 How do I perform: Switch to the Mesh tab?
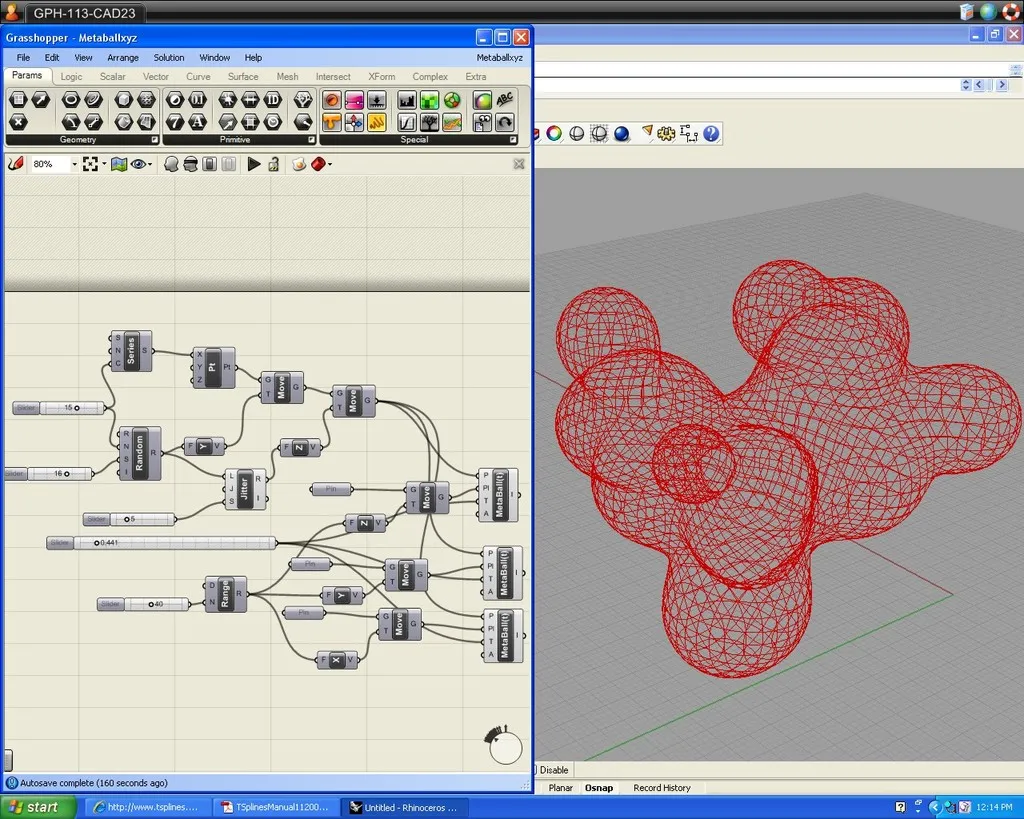(287, 76)
